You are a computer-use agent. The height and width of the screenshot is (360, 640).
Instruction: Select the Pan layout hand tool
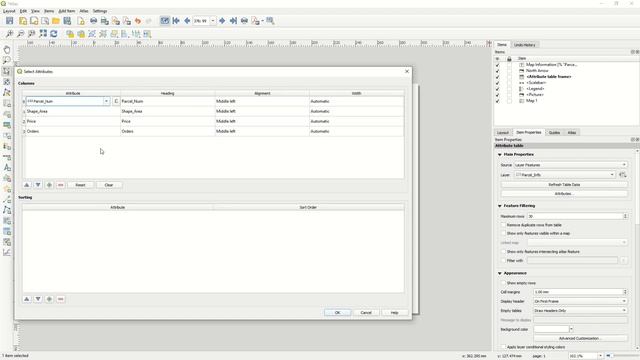pos(7,50)
